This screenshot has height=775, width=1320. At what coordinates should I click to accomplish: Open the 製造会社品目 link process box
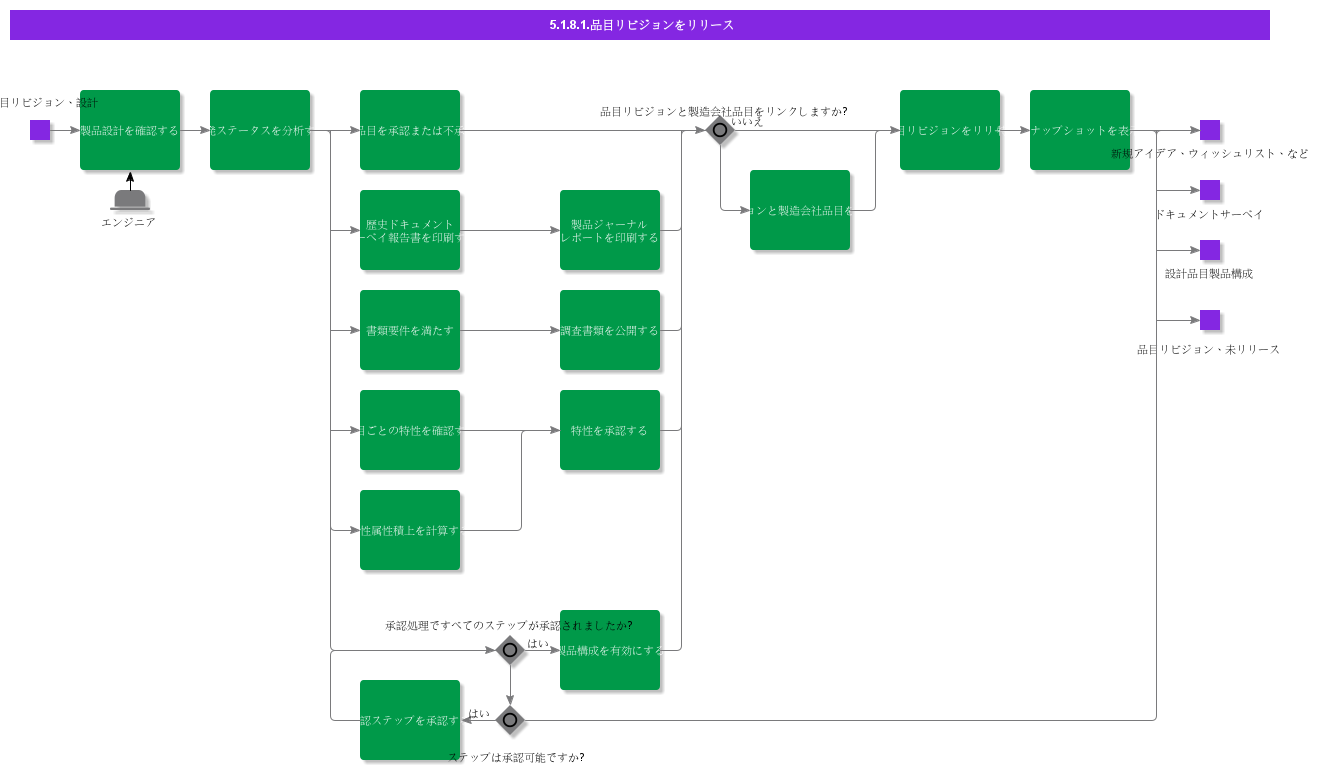pos(800,210)
